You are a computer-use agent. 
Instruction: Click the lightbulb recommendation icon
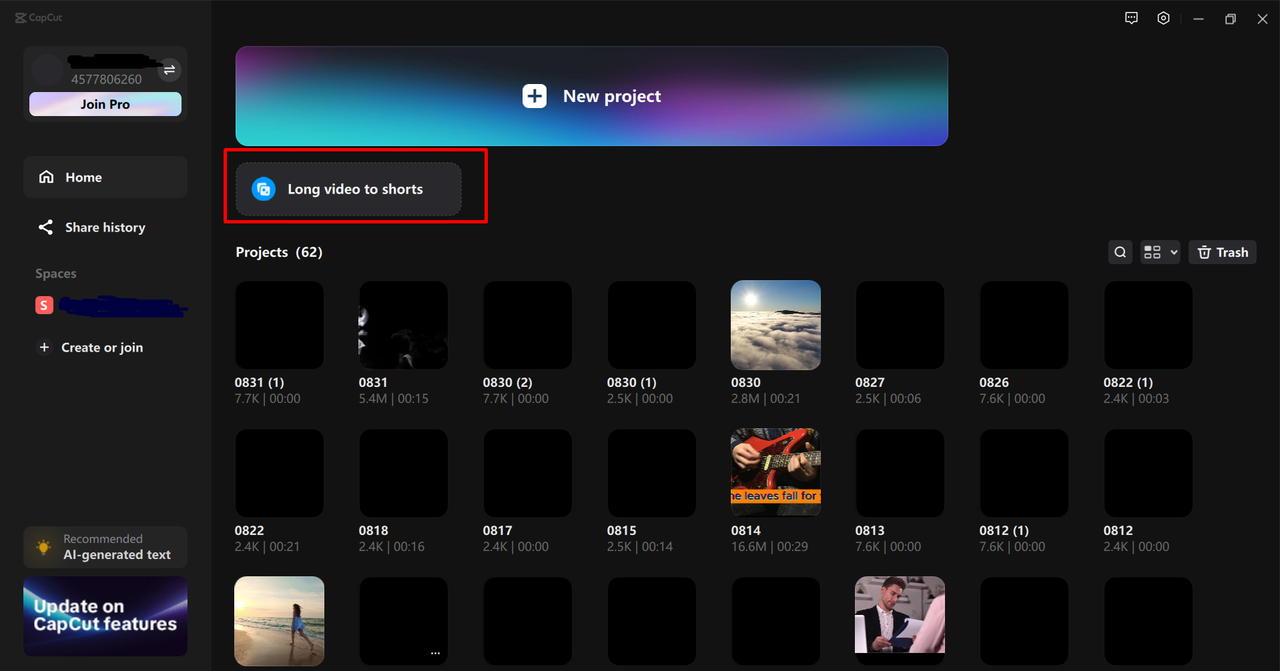44,547
